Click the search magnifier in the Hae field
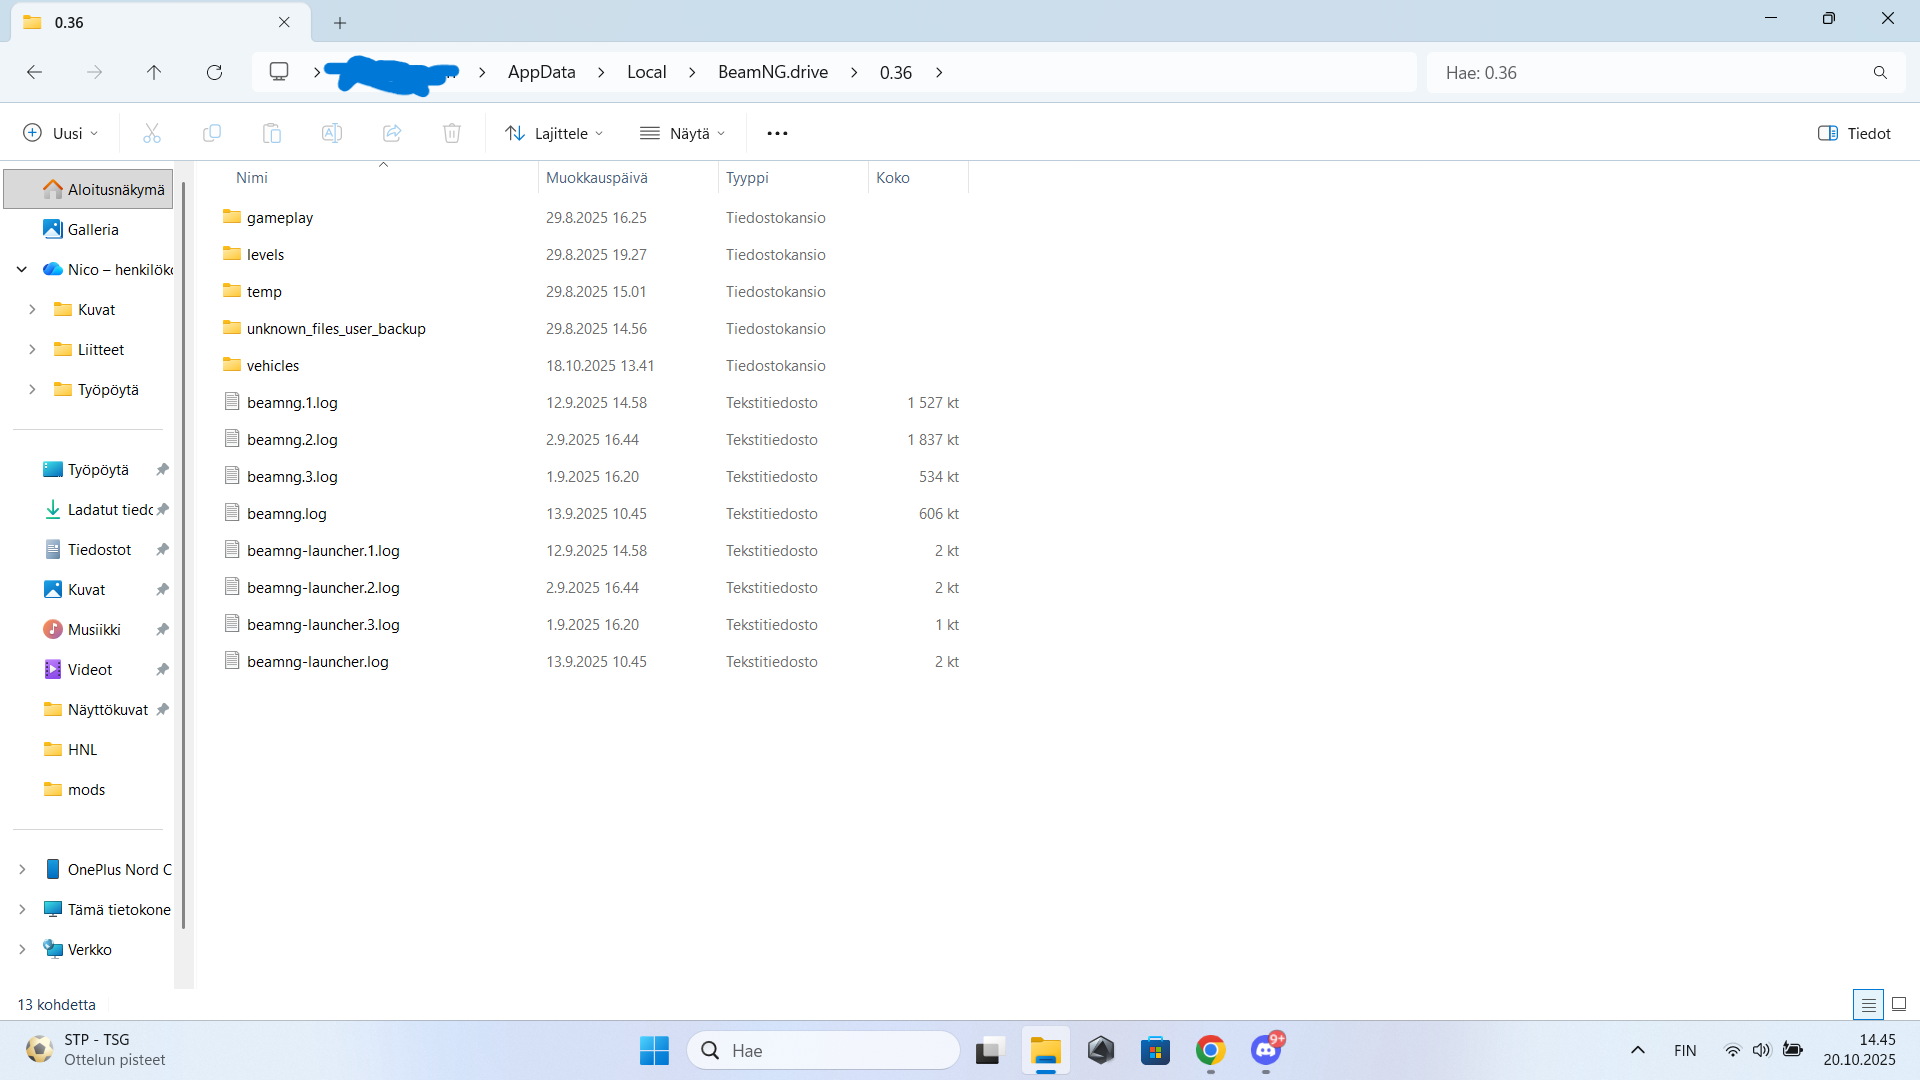This screenshot has width=1920, height=1080. [1880, 72]
